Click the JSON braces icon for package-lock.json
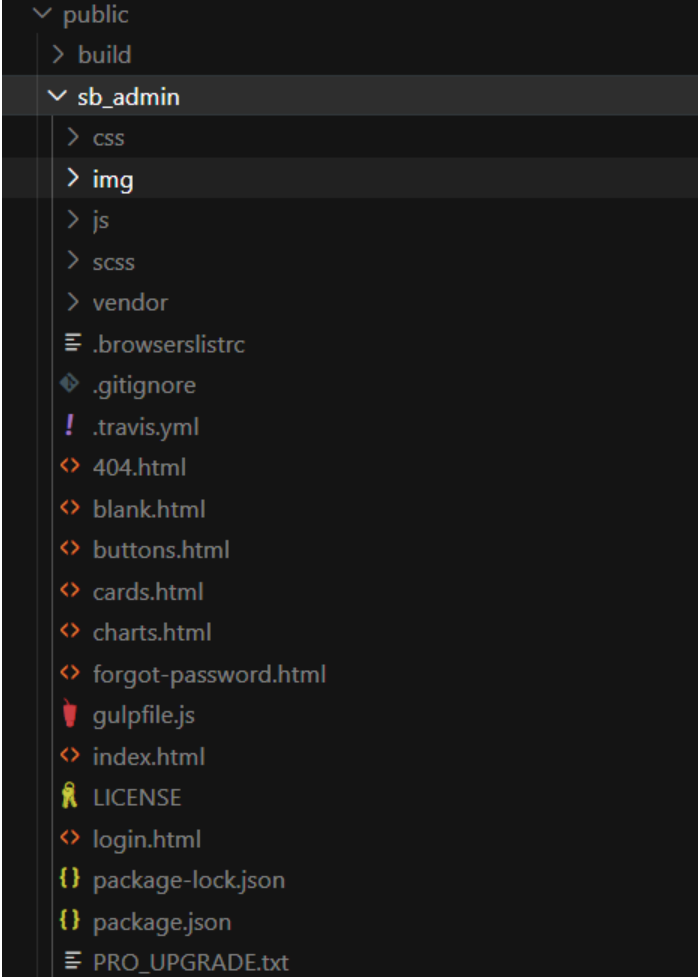698x977 pixels. click(x=69, y=880)
